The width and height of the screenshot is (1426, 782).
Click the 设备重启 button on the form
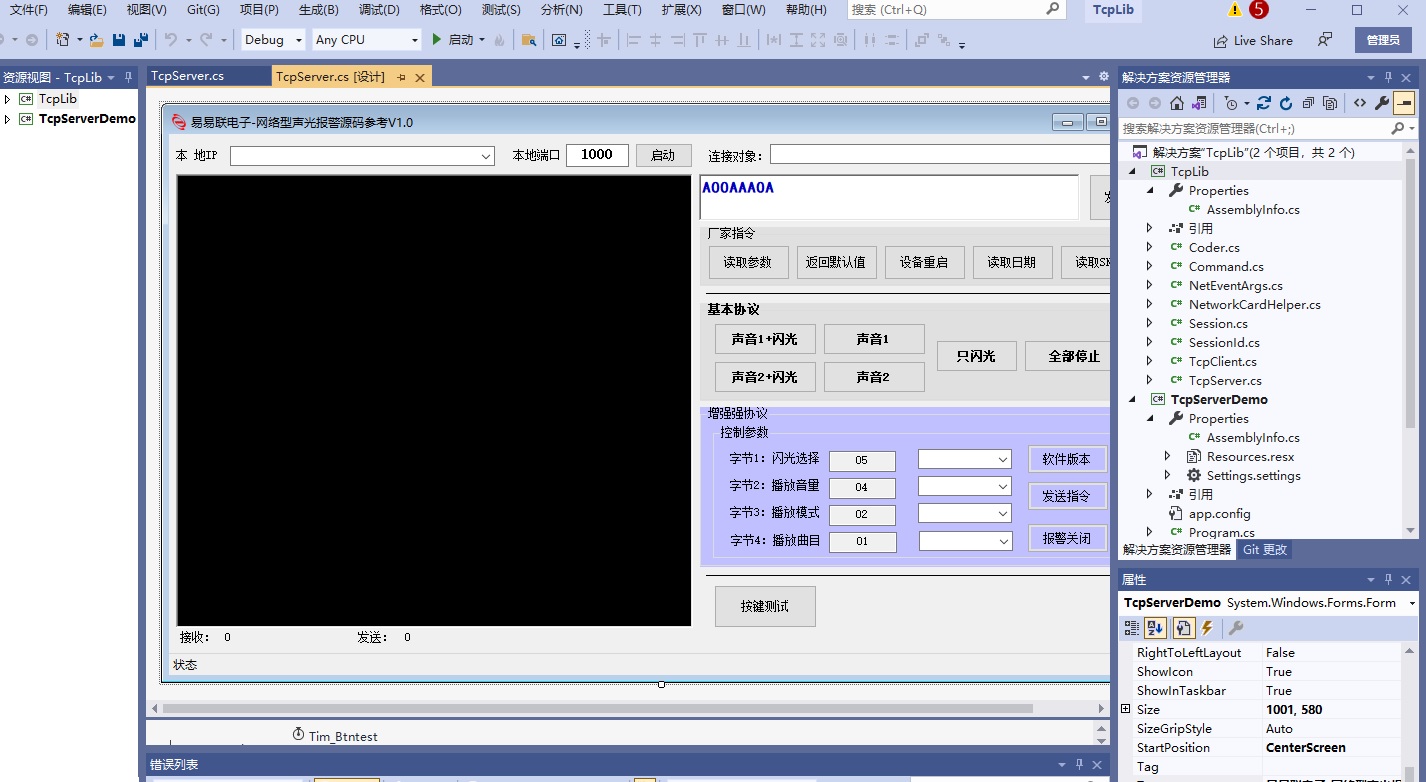click(923, 262)
